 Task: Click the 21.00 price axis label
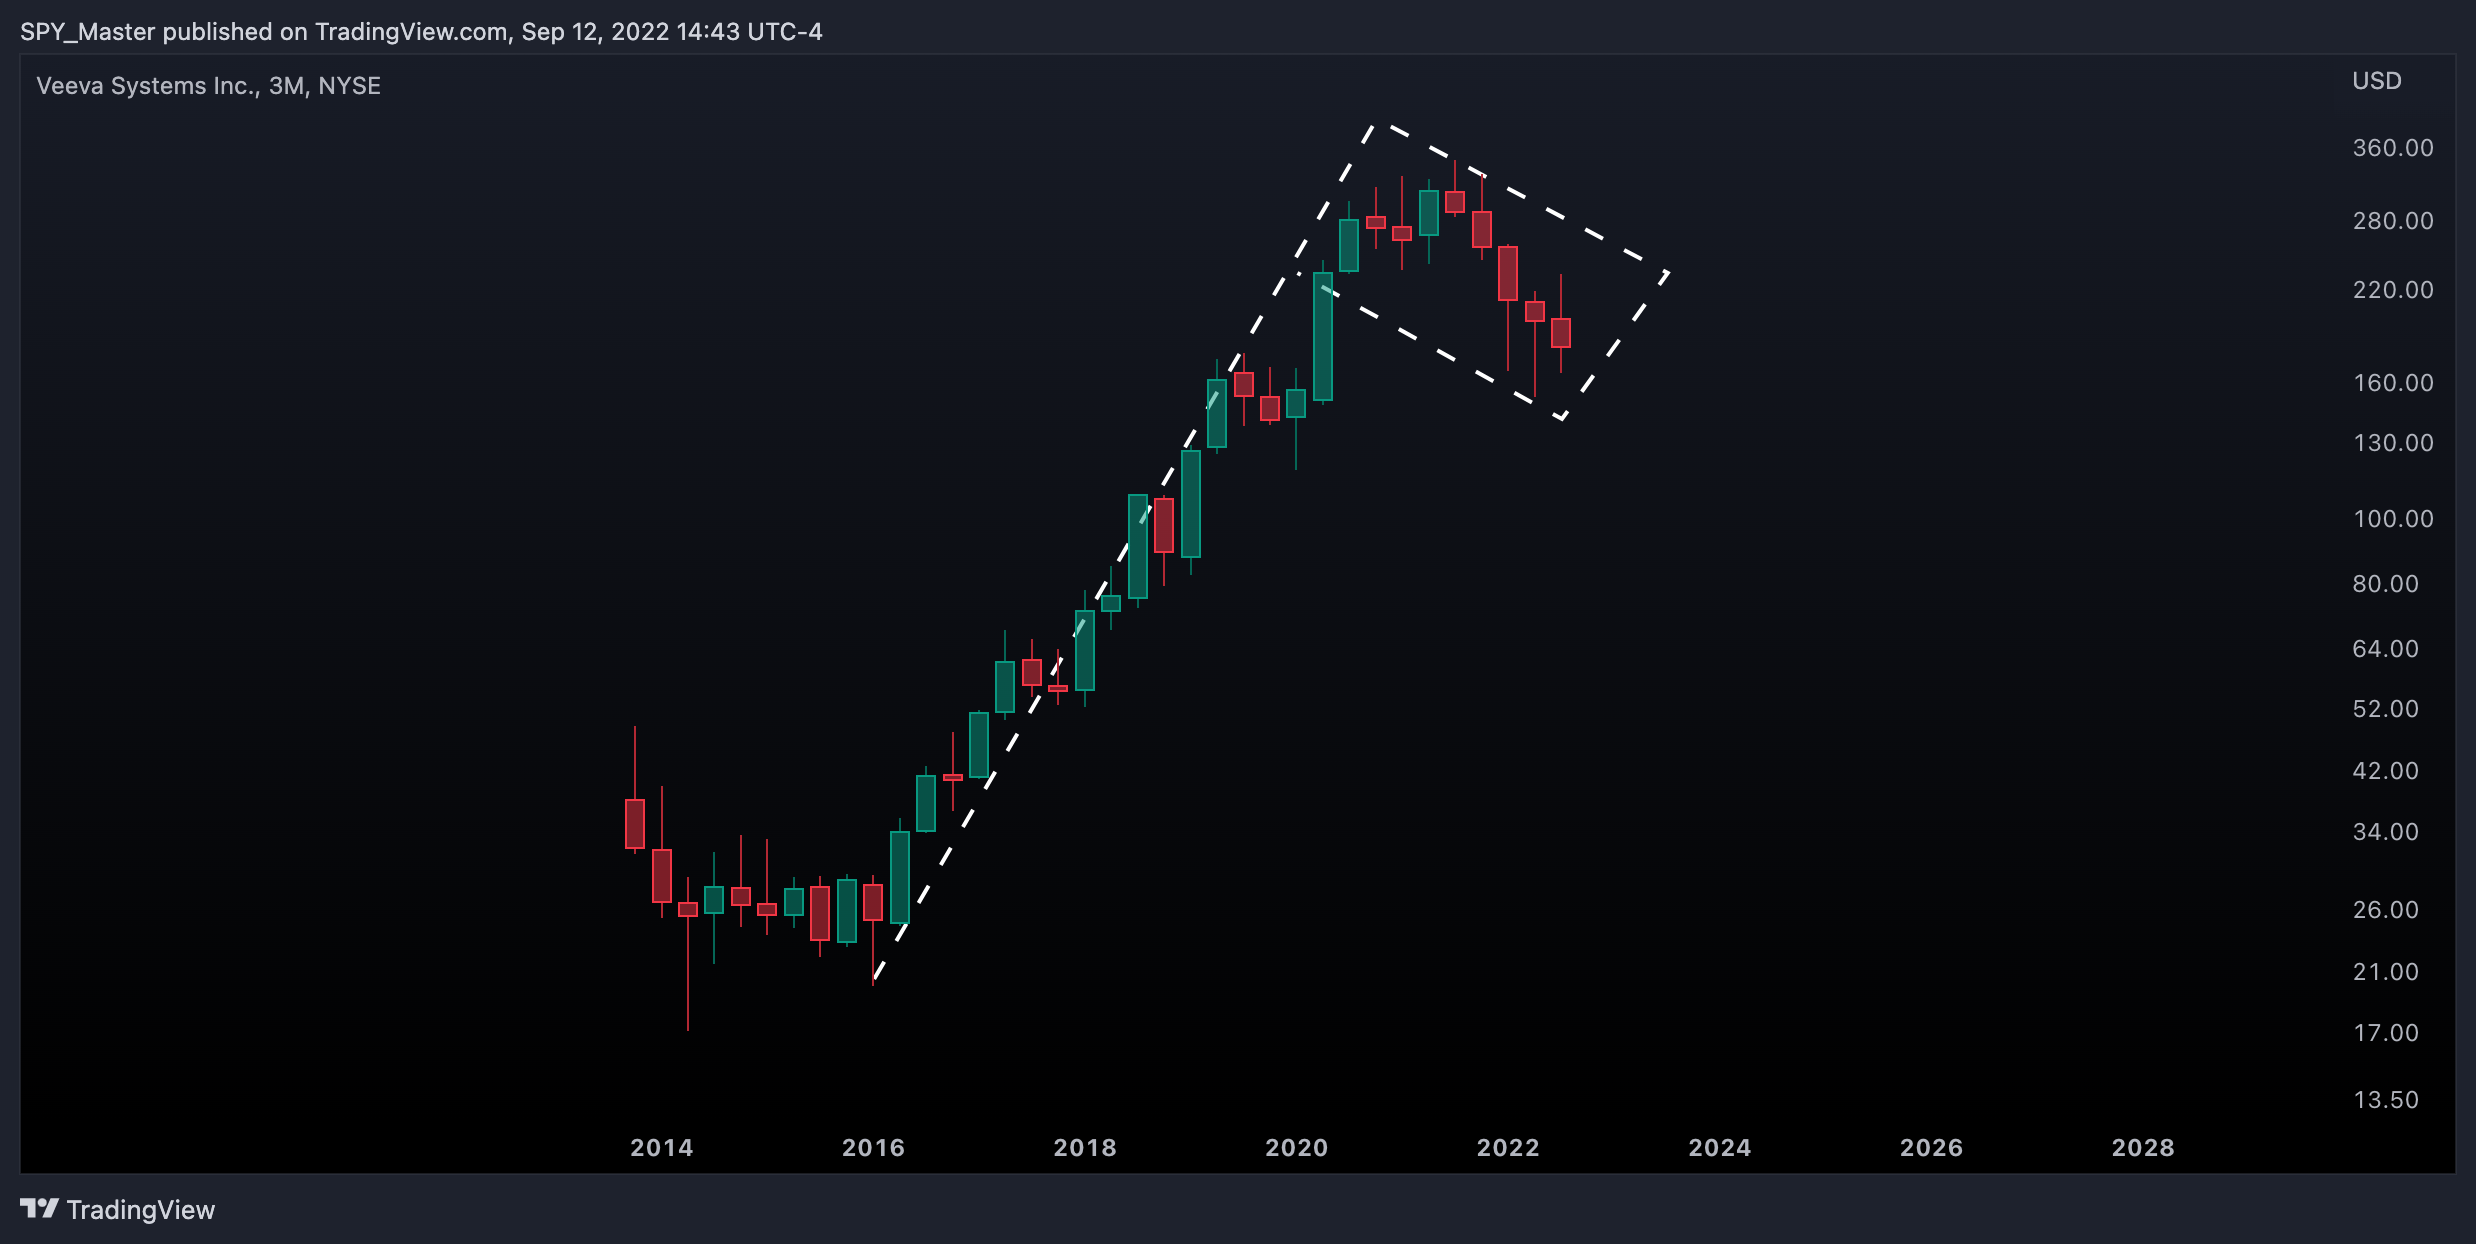coord(2386,972)
